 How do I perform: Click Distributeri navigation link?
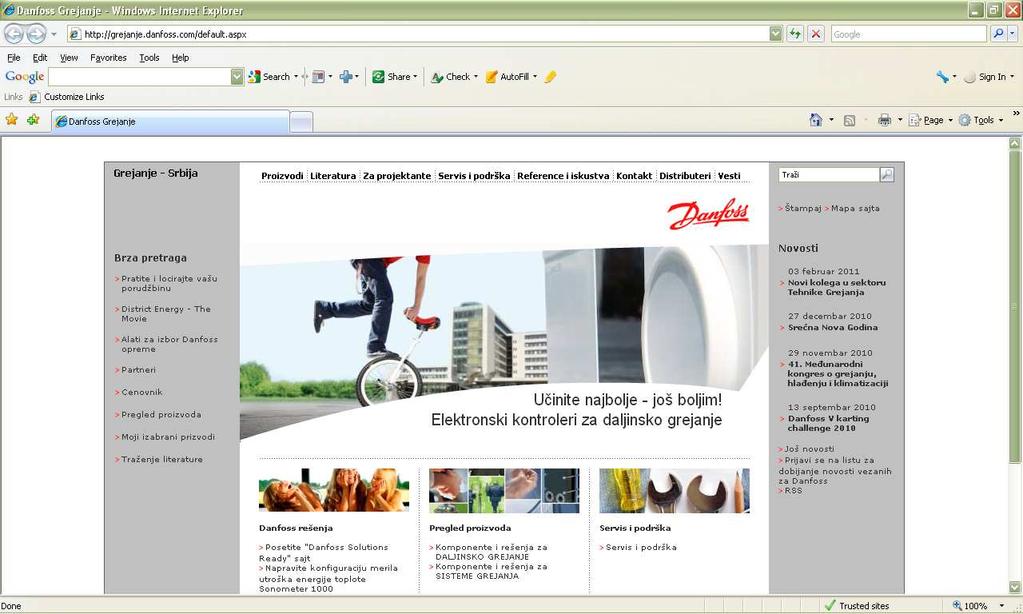(x=684, y=176)
